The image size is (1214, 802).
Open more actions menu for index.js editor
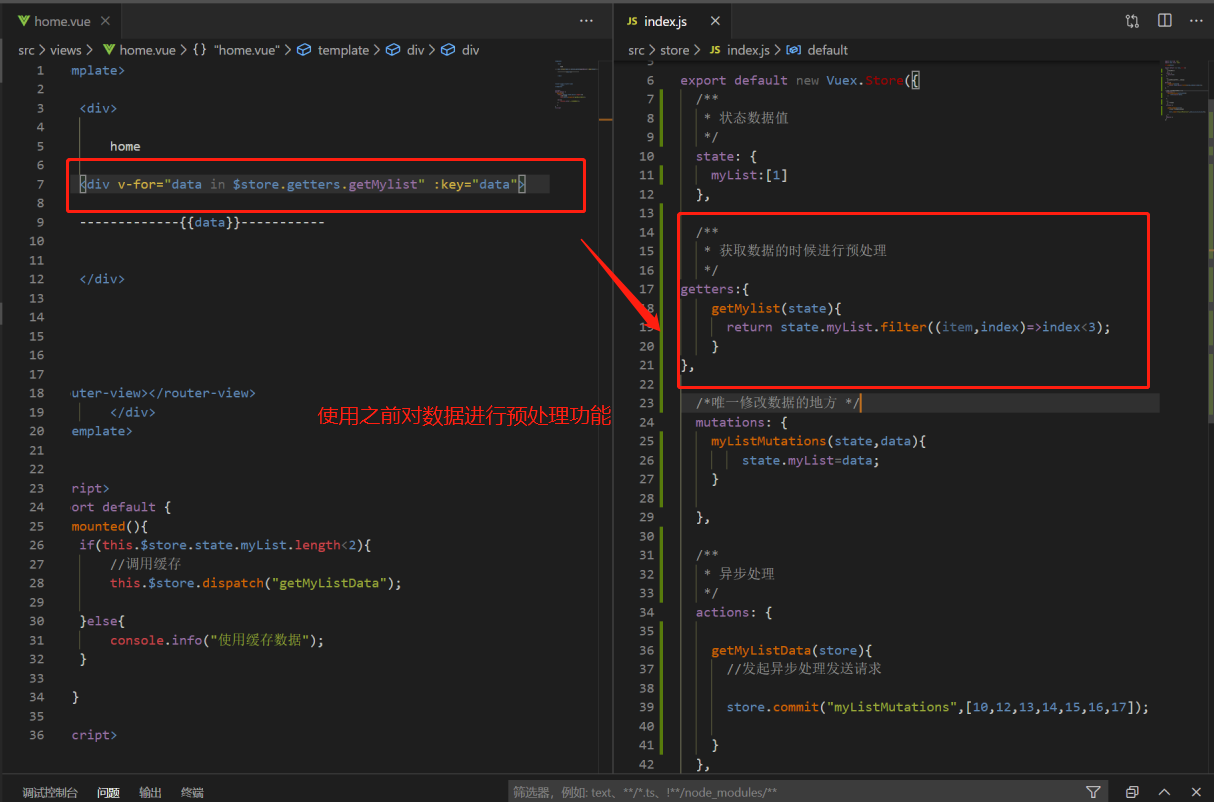(1196, 20)
